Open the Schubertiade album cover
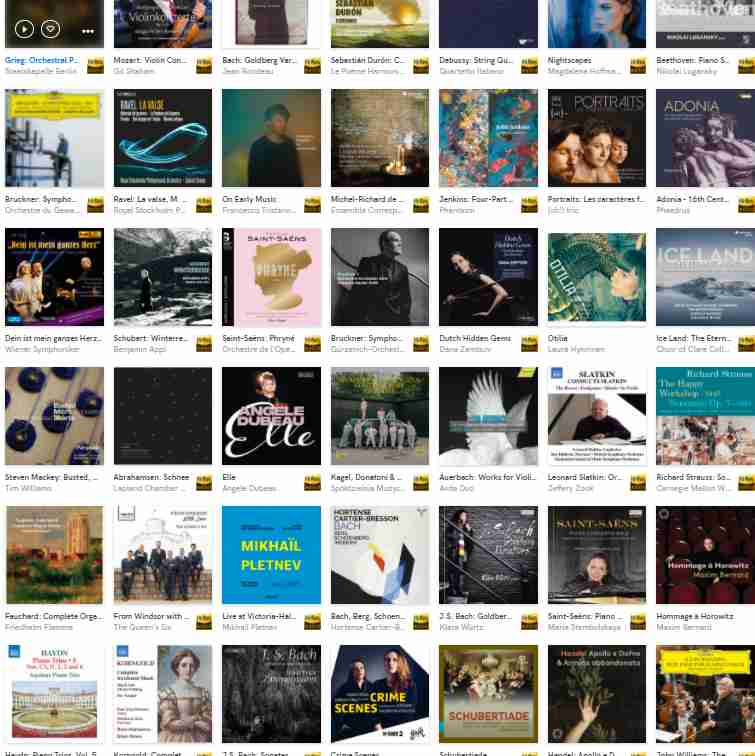This screenshot has width=755, height=756. [x=488, y=694]
